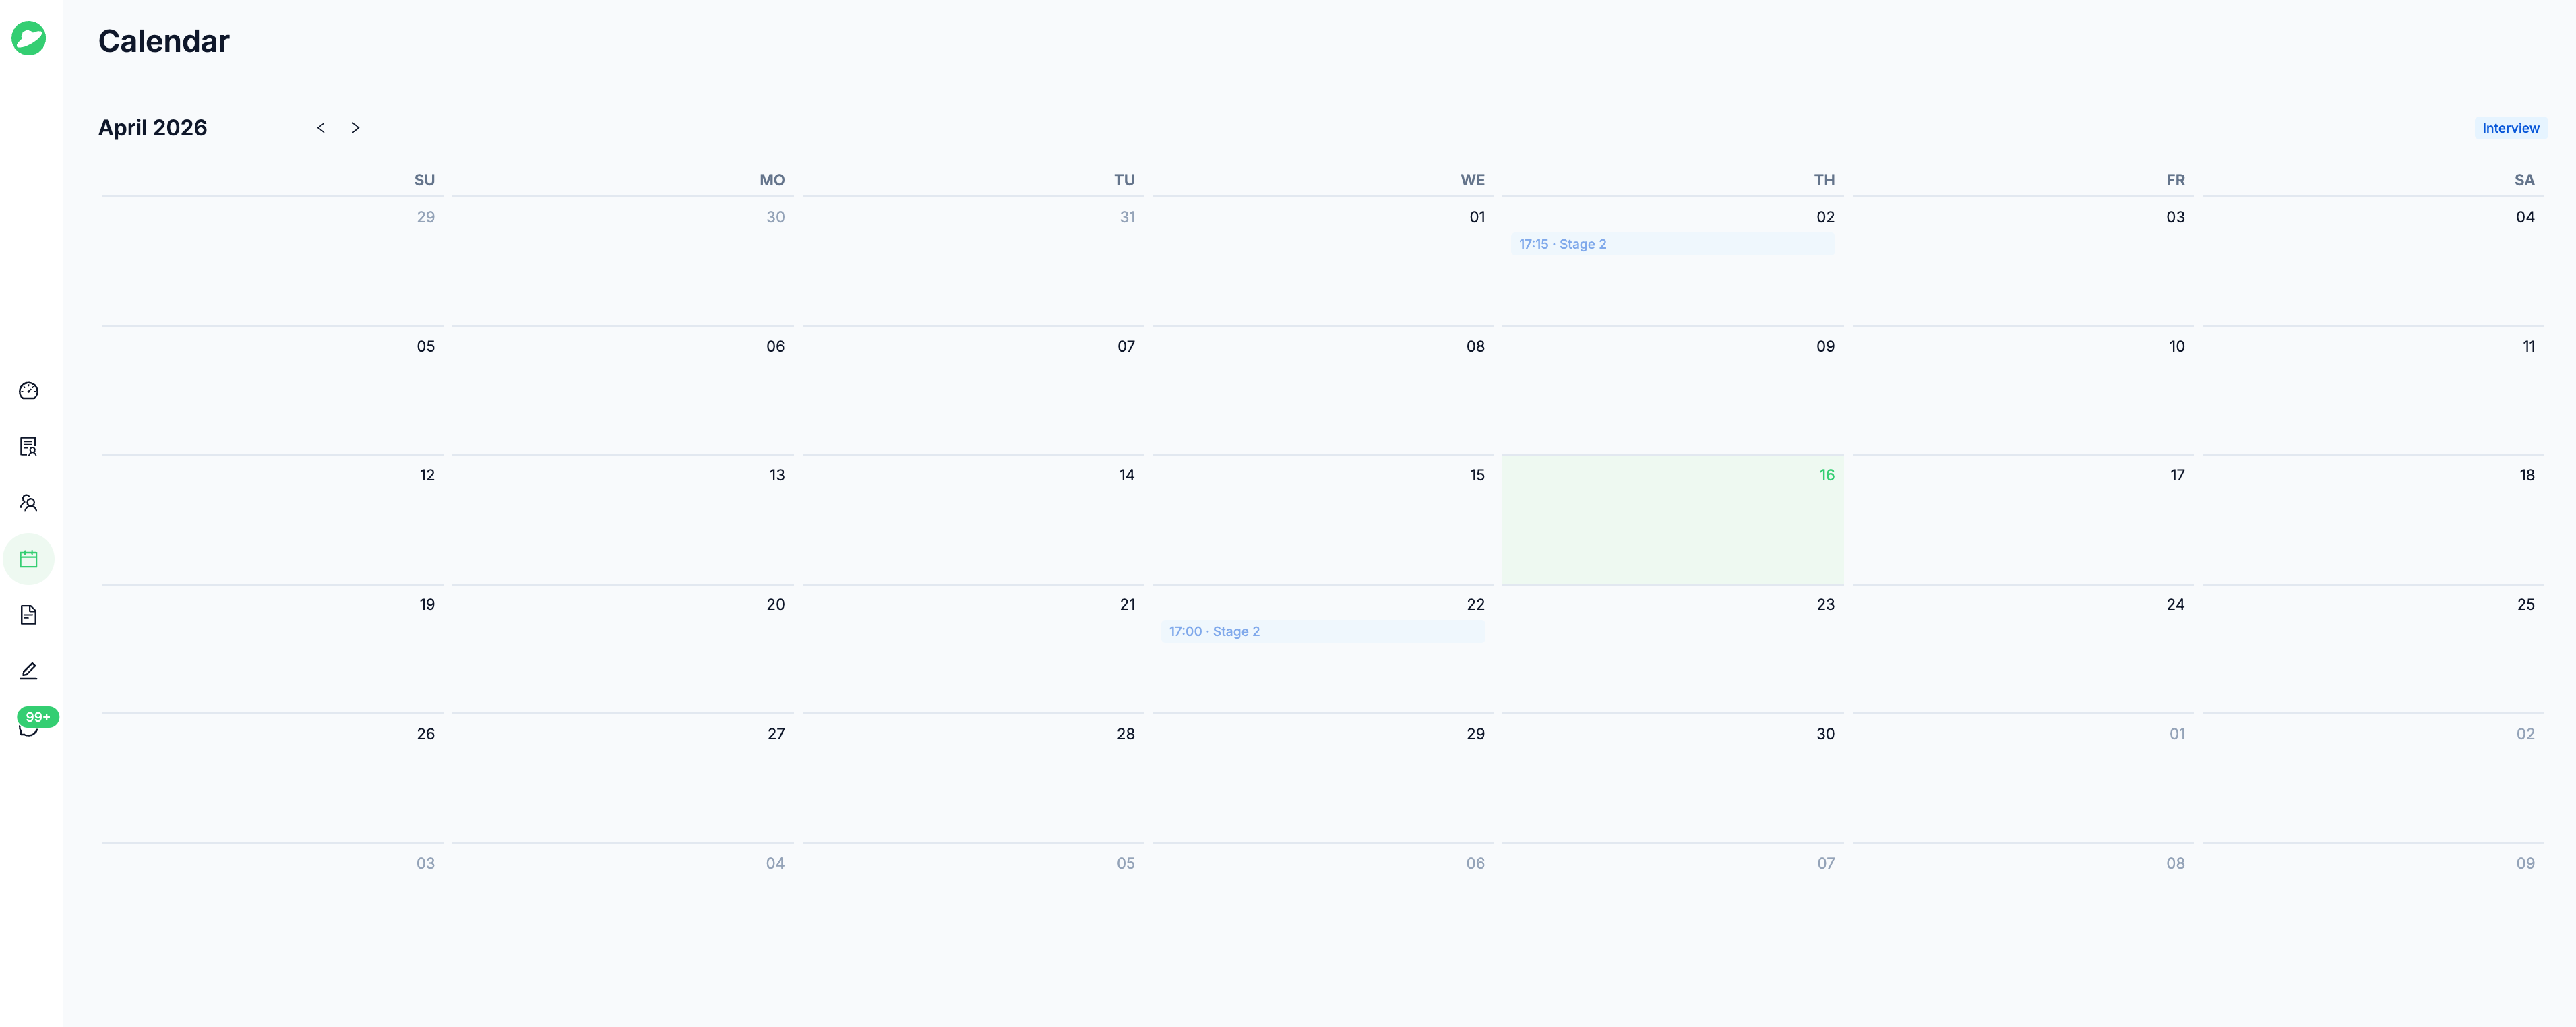
Task: Select date 26 on Sunday
Action: pos(425,734)
